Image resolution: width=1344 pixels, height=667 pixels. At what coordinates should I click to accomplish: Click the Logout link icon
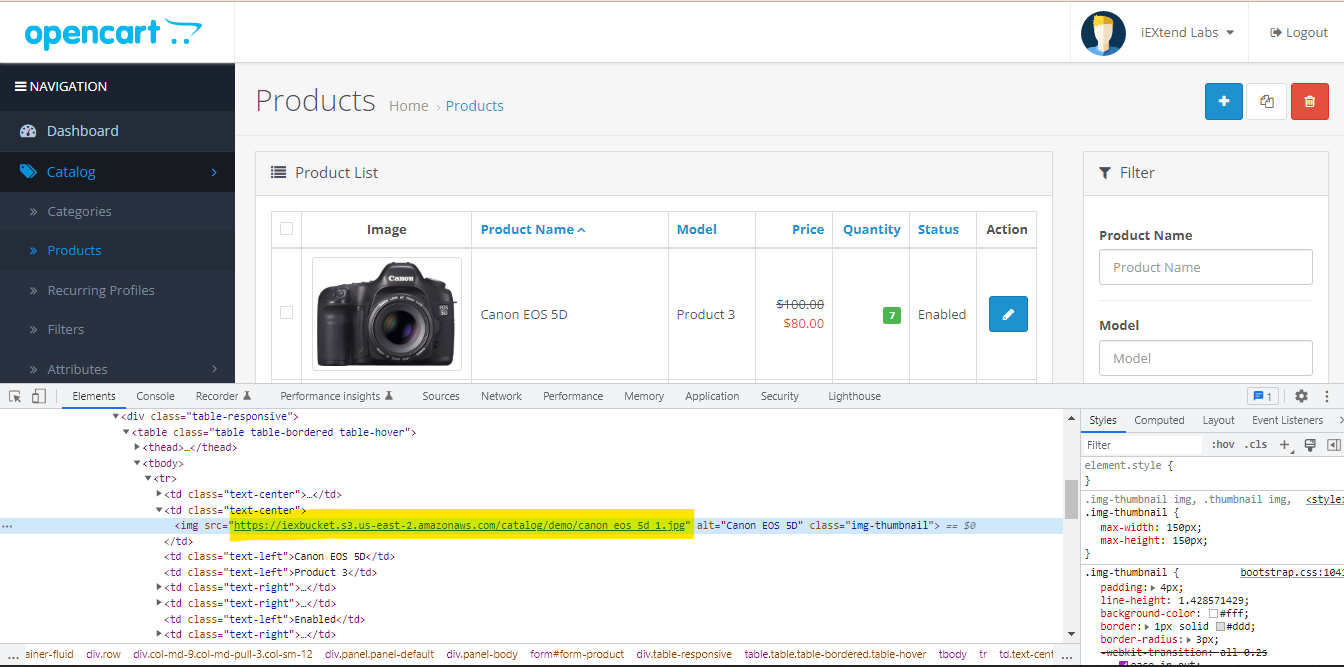click(x=1276, y=33)
